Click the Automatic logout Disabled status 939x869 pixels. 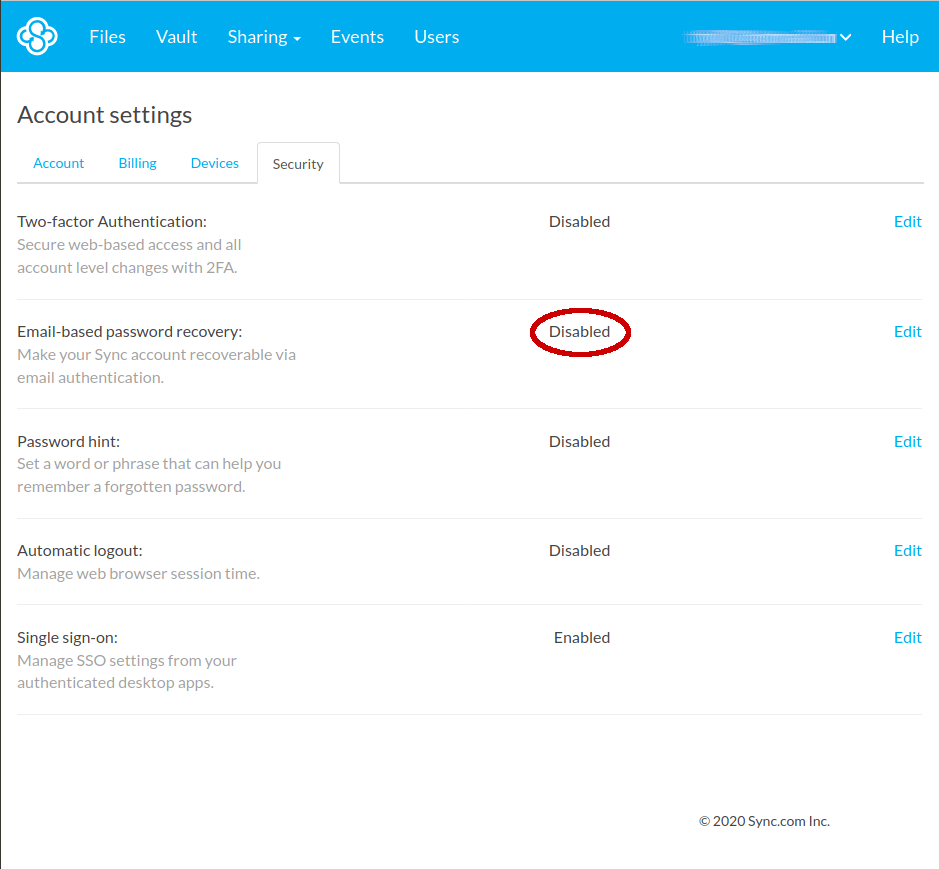[x=580, y=550]
